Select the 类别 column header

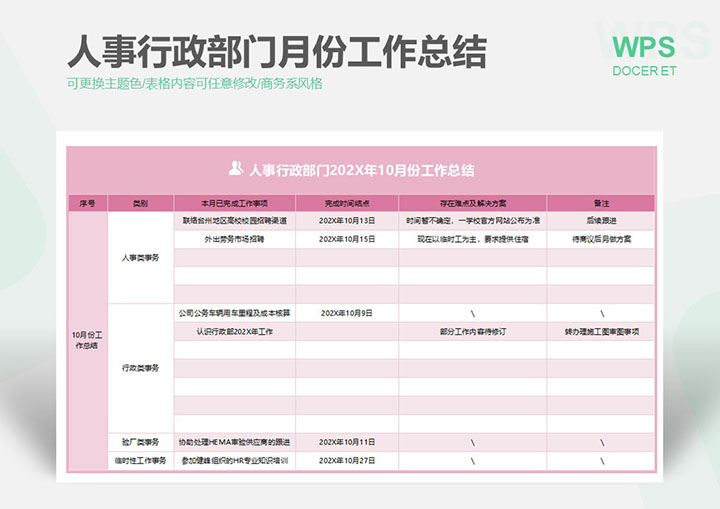(x=140, y=203)
